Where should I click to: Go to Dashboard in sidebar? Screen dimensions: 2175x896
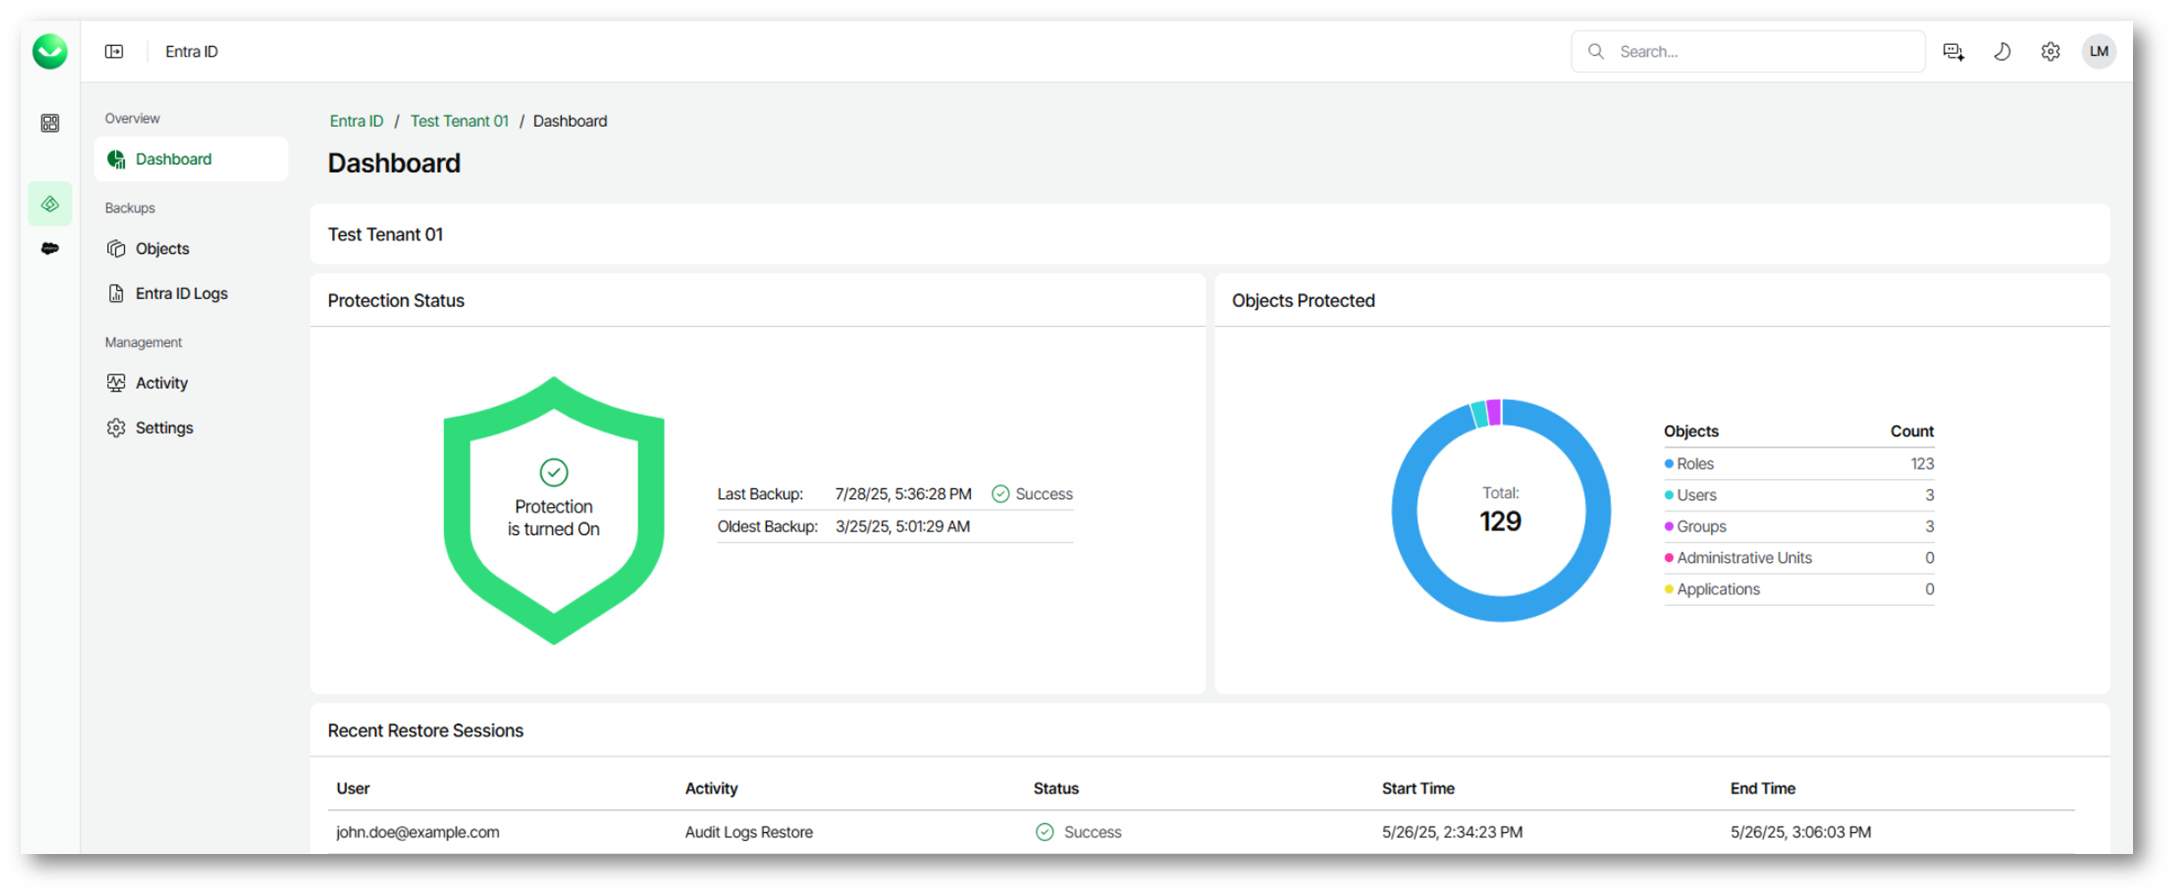(173, 159)
